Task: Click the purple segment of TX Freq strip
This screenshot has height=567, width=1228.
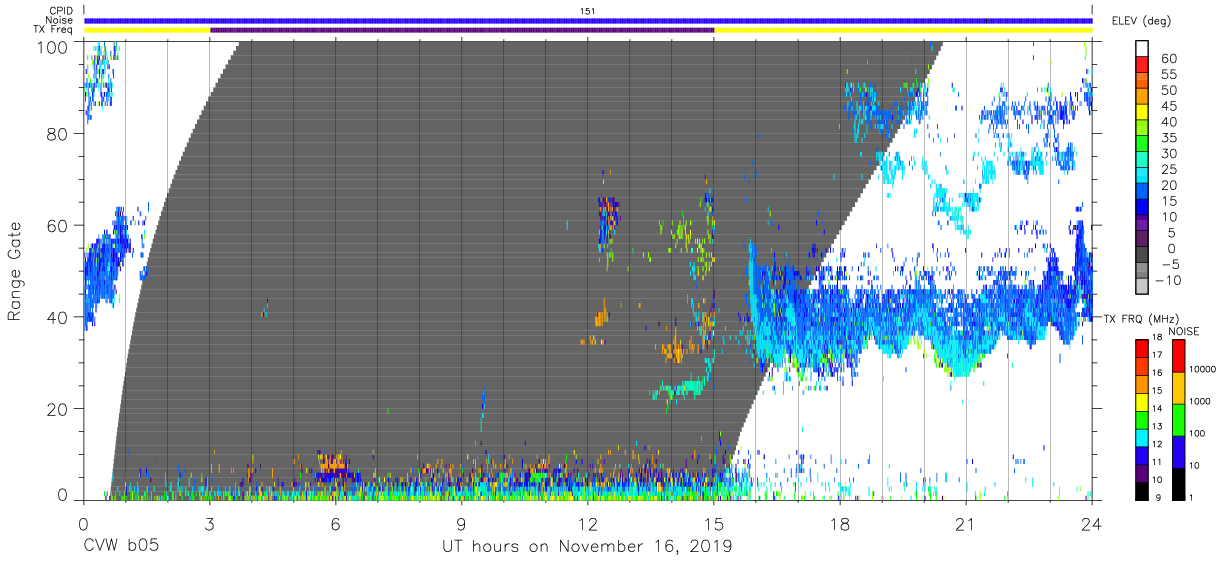Action: pos(462,30)
